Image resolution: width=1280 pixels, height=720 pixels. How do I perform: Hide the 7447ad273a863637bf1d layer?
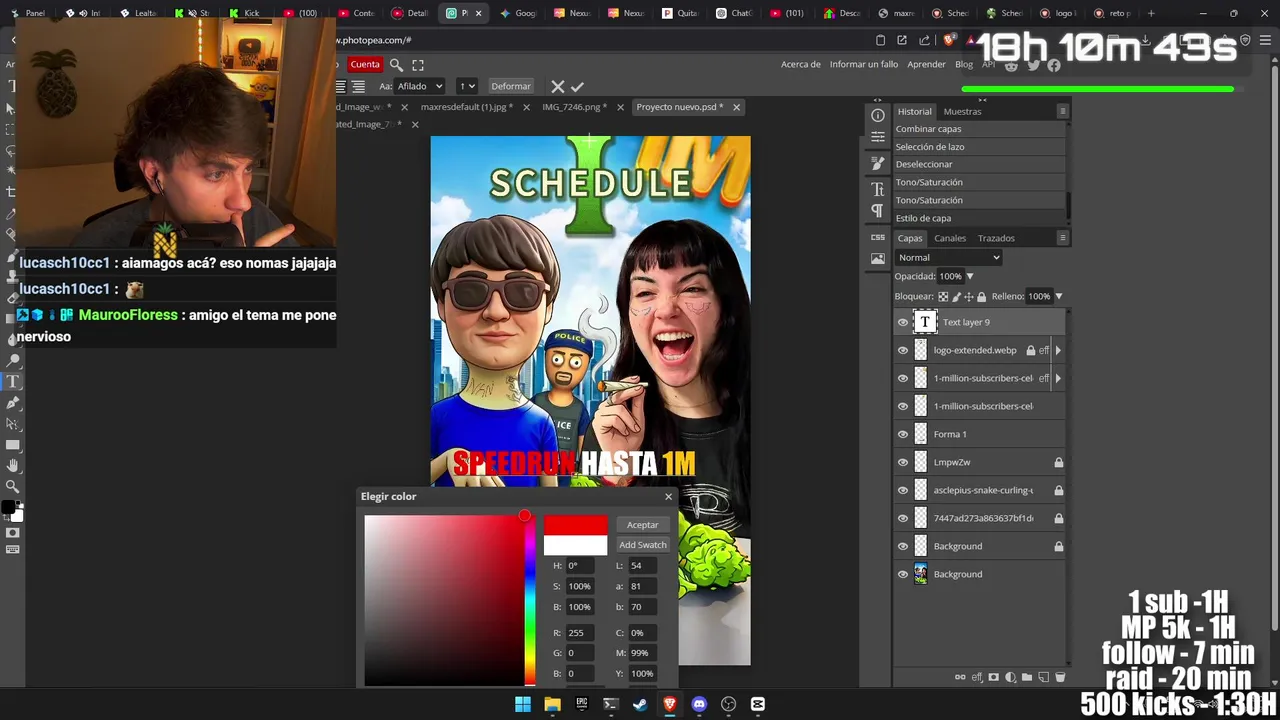tap(903, 518)
